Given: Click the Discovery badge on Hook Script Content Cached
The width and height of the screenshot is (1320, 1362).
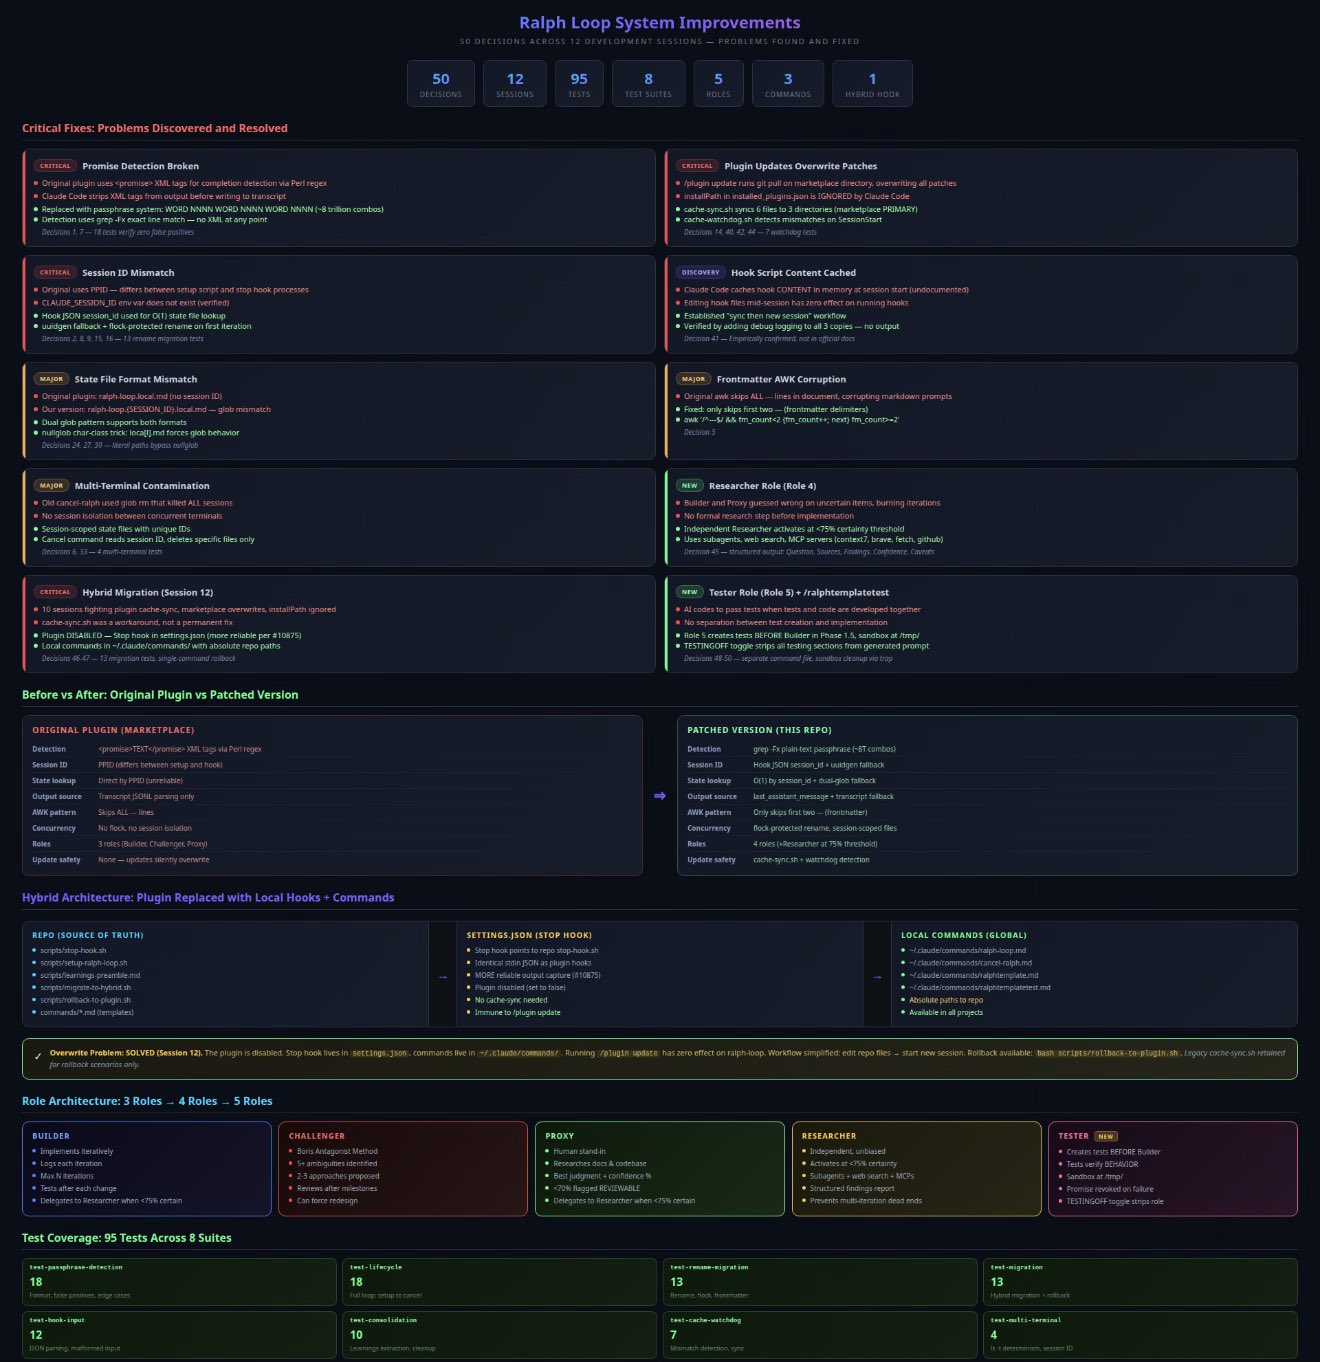Looking at the screenshot, I should [x=700, y=272].
